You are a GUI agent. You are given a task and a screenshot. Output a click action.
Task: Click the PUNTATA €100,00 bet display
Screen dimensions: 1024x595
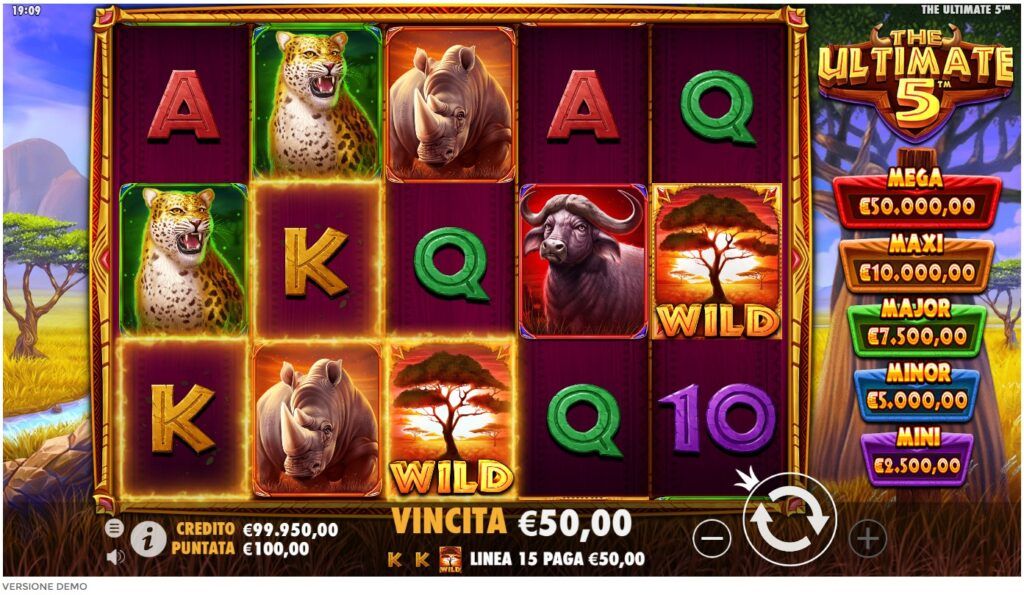(240, 549)
